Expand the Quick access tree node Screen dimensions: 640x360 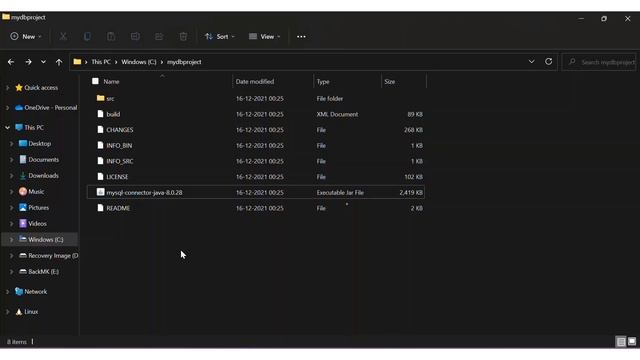coord(7,88)
